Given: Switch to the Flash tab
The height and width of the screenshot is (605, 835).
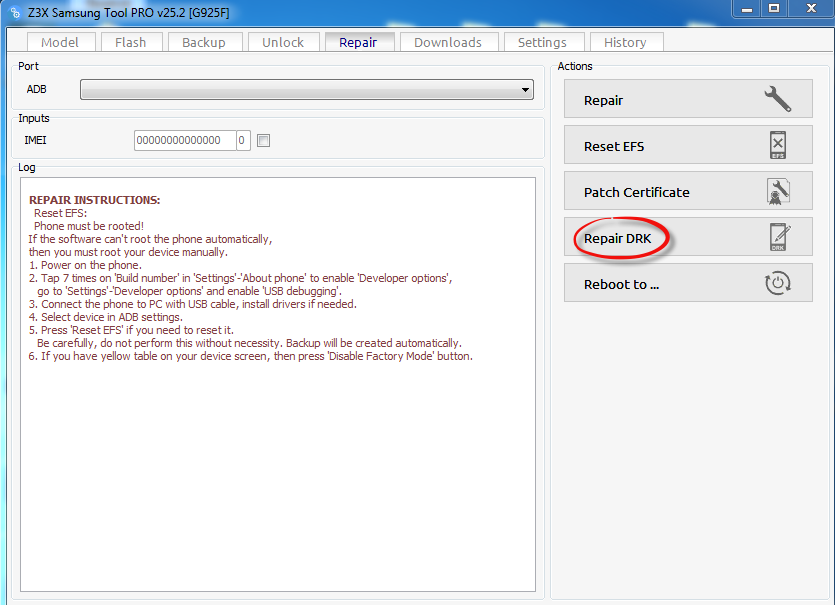Looking at the screenshot, I should point(130,42).
